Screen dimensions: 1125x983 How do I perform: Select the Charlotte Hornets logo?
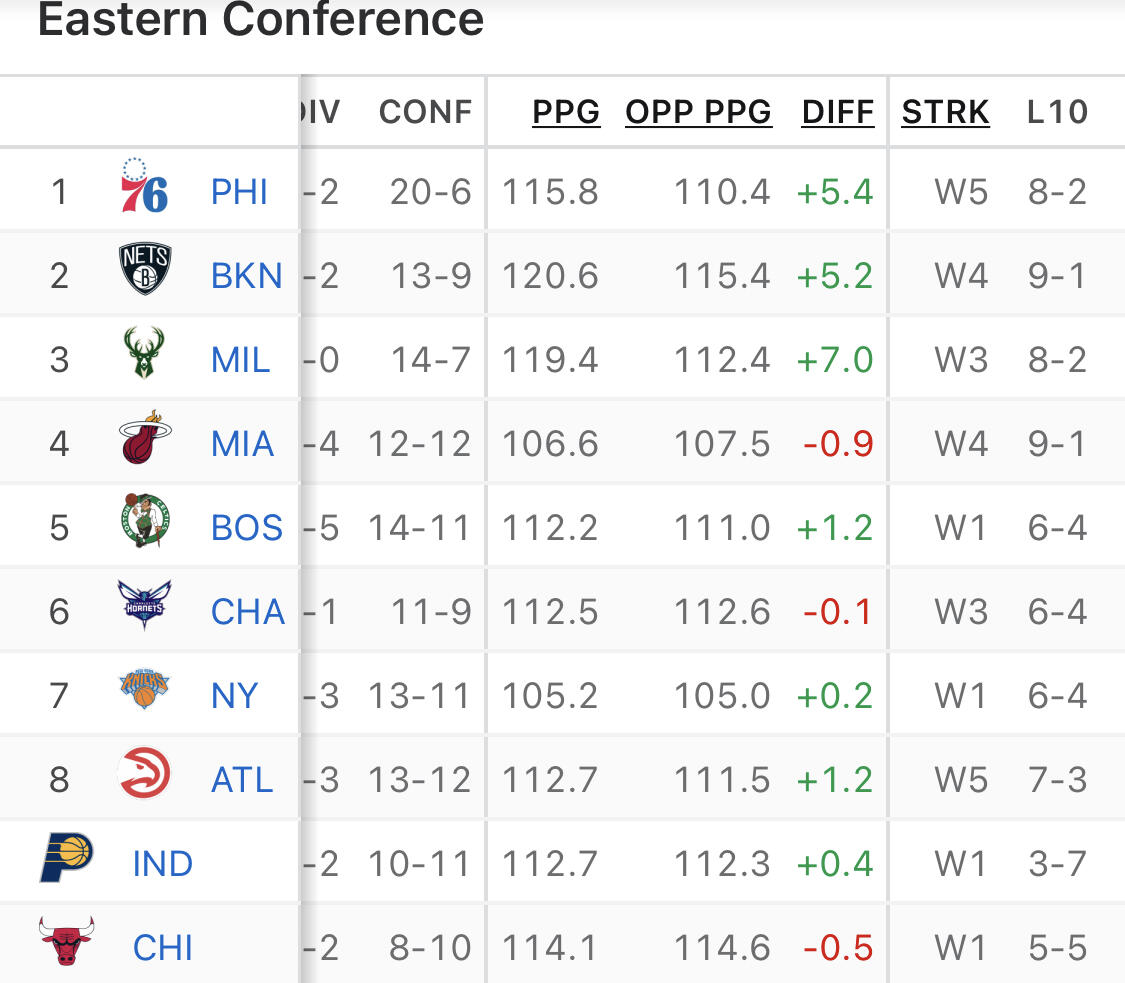pyautogui.click(x=144, y=605)
